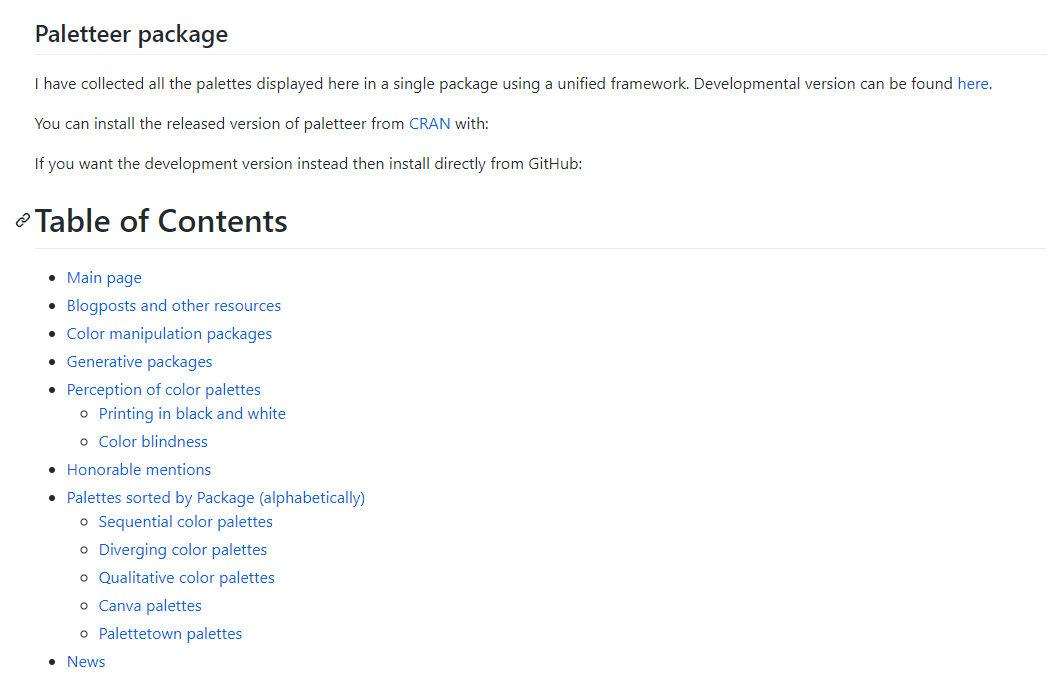Follow the CRAN link
This screenshot has width=1055, height=697.
pyautogui.click(x=429, y=124)
